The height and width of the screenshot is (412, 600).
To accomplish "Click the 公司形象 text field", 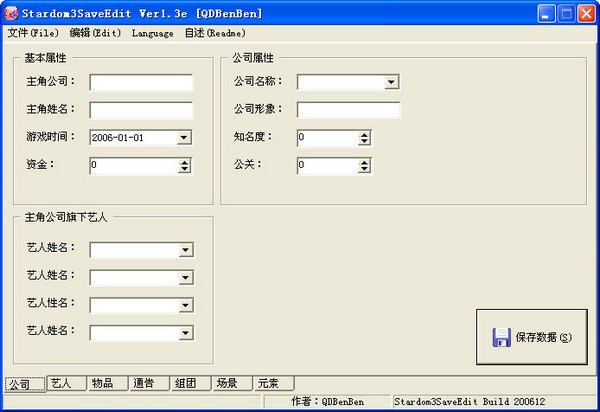I will coord(349,110).
